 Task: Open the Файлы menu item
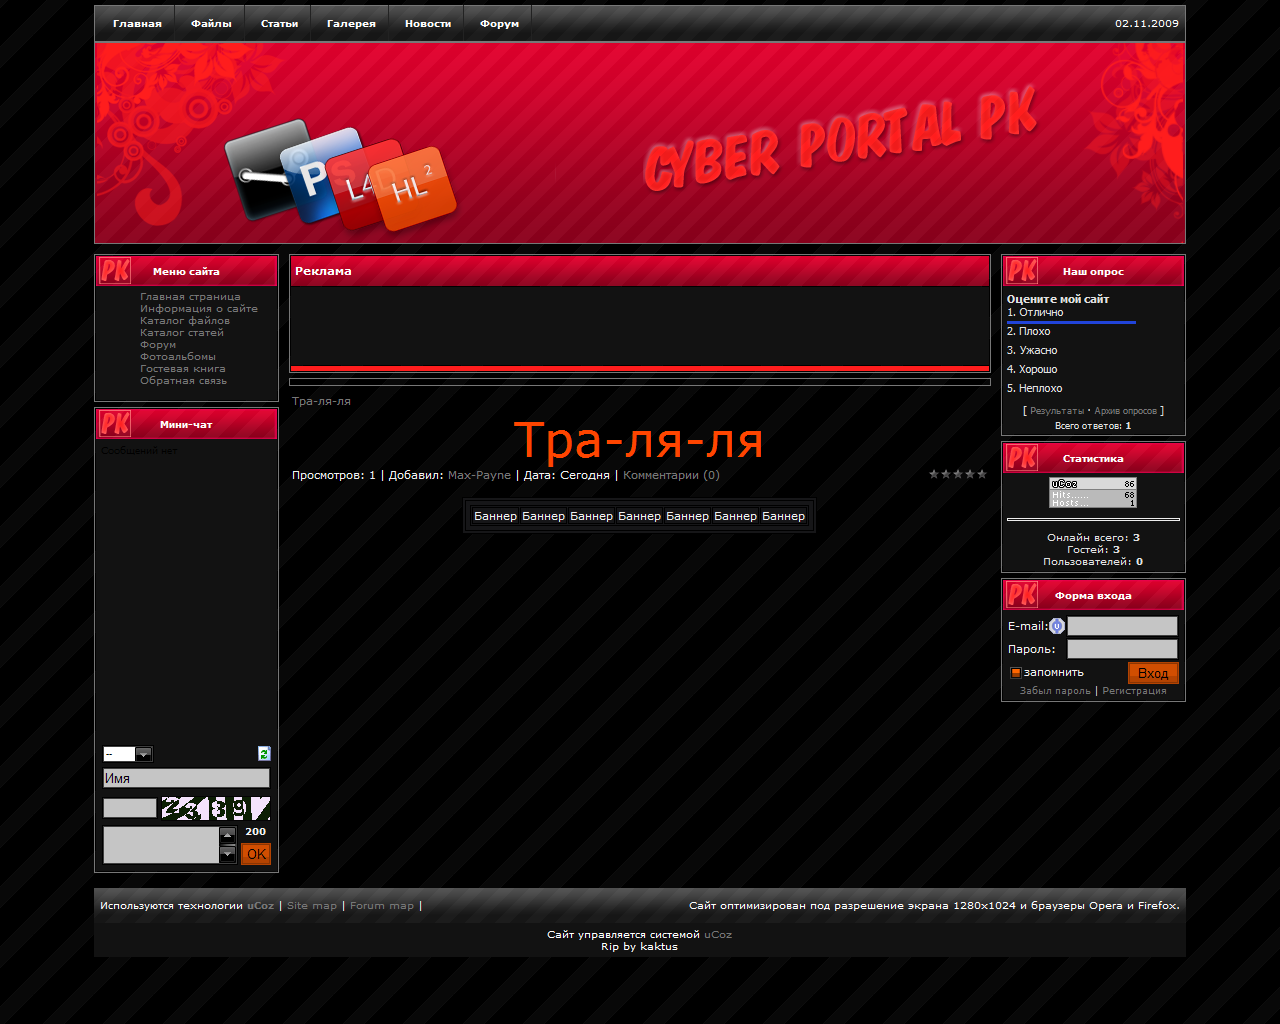tap(211, 24)
